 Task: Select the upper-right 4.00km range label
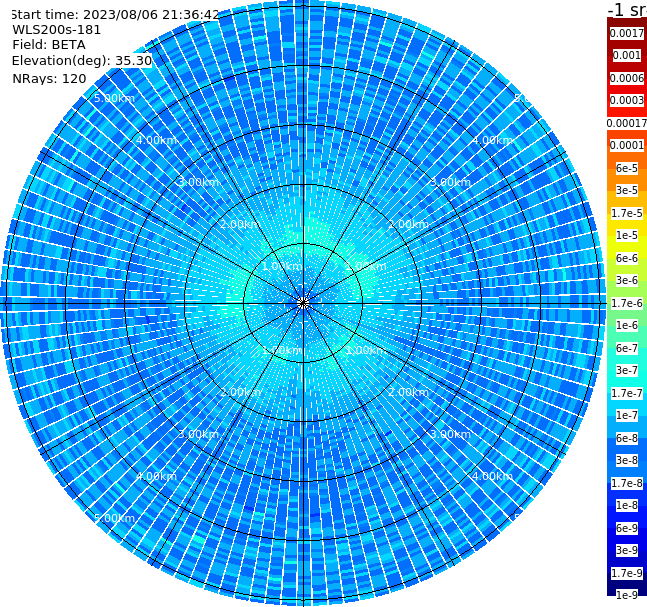tap(492, 140)
